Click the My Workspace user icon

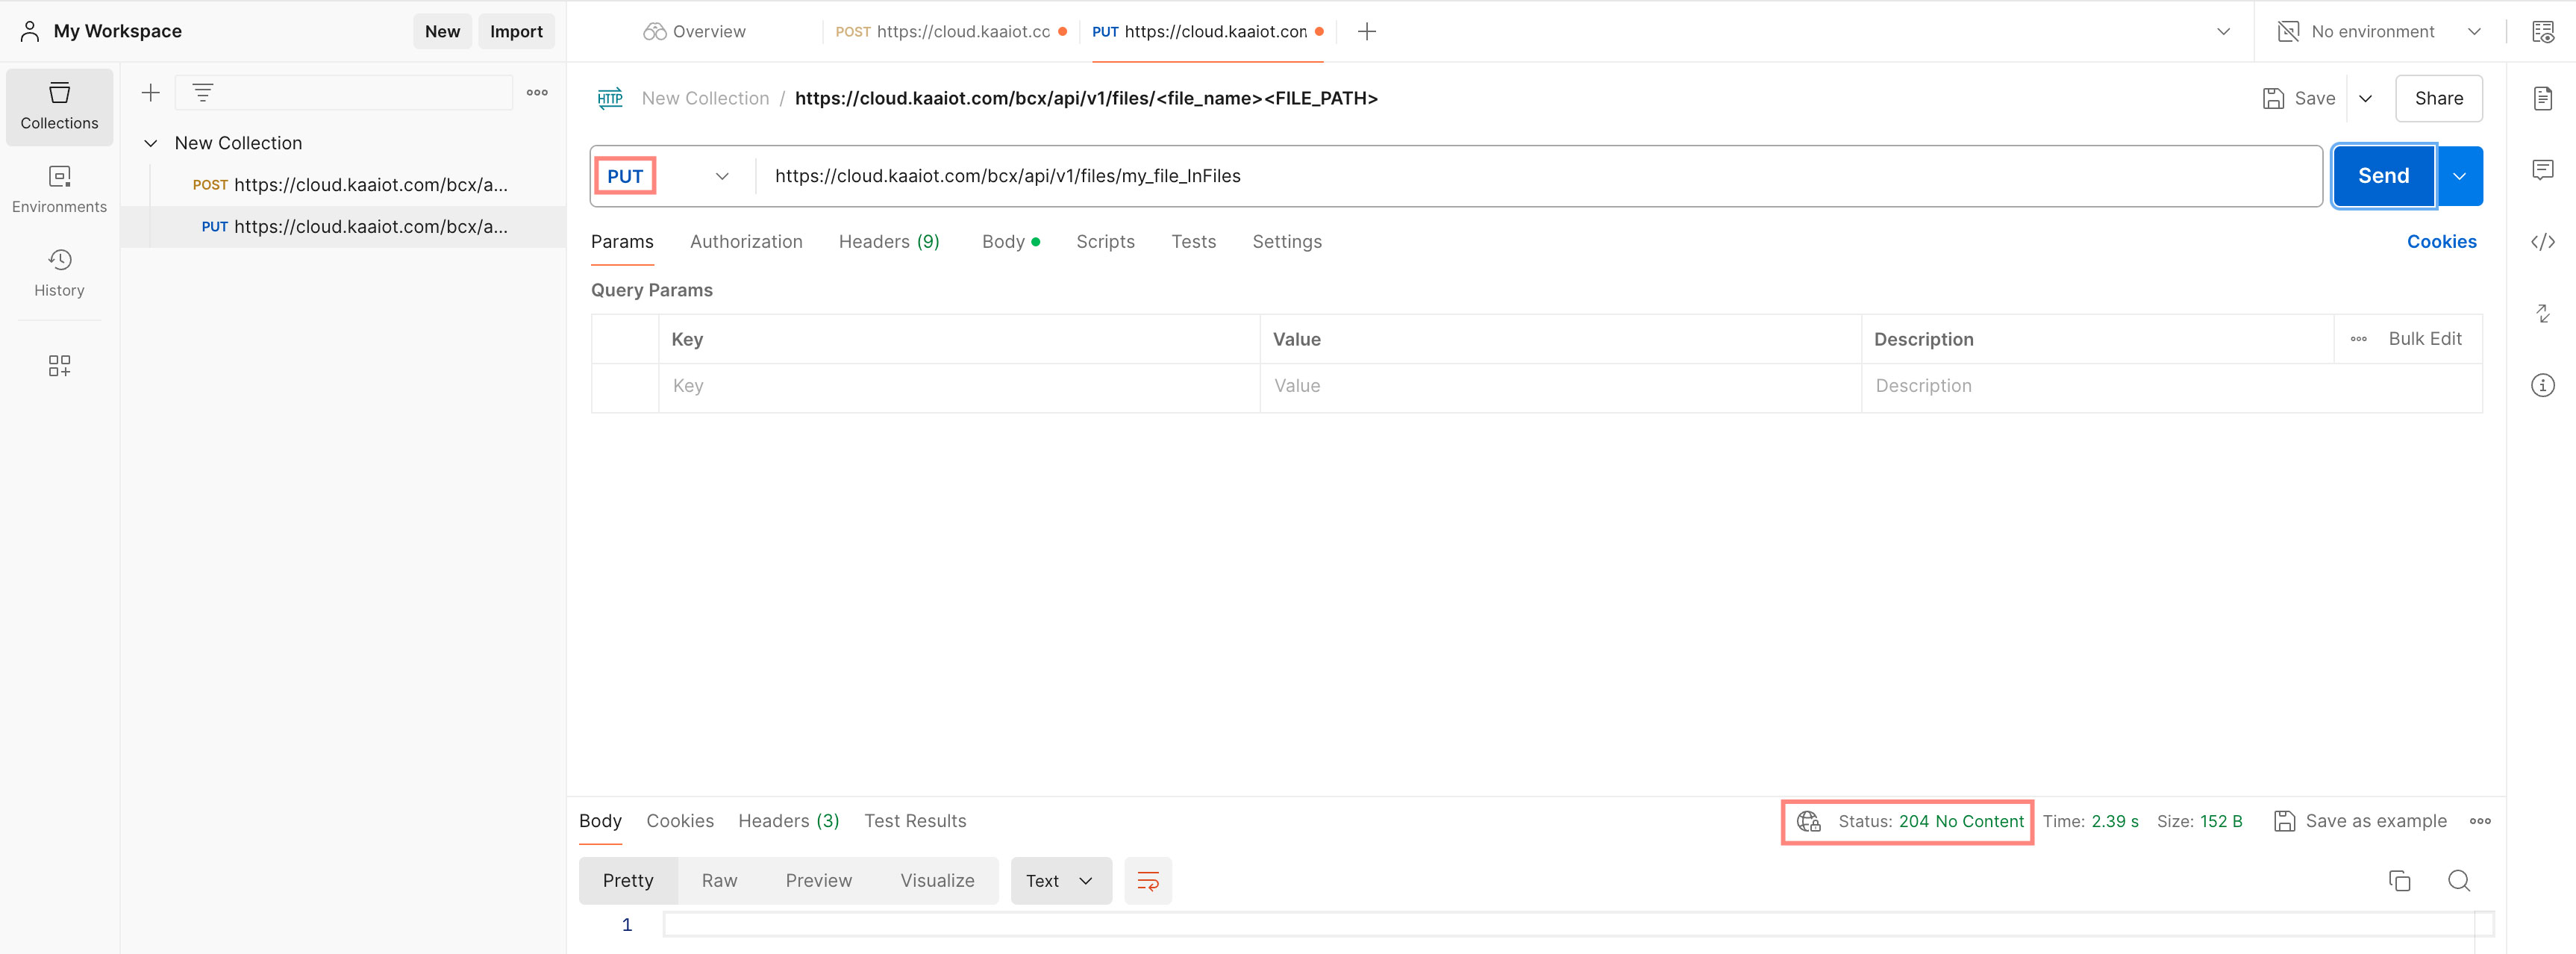coord(30,31)
